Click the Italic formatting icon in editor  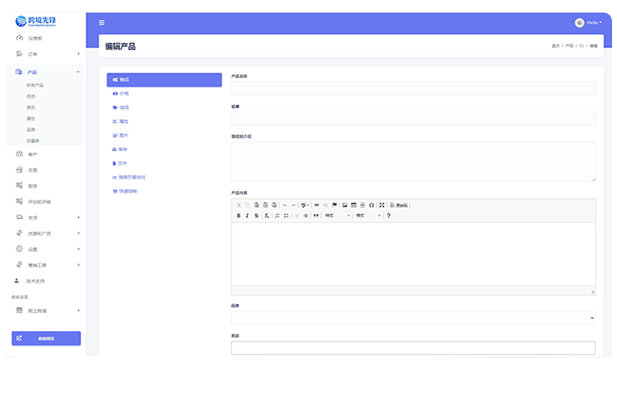[247, 215]
